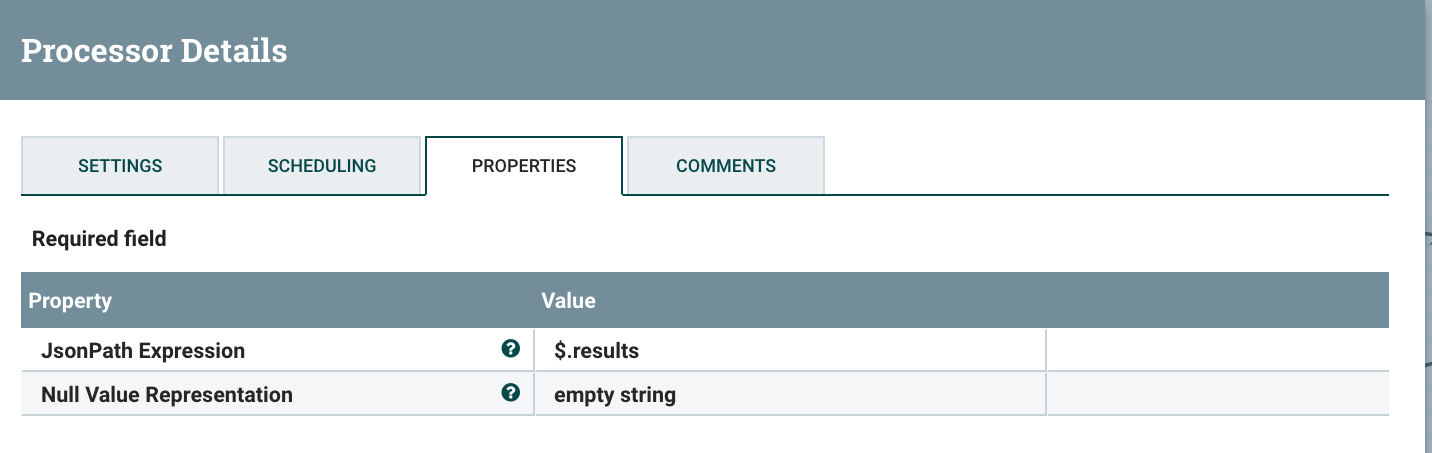1432x453 pixels.
Task: Click the dialog header bar beside the title
Action: (x=800, y=50)
